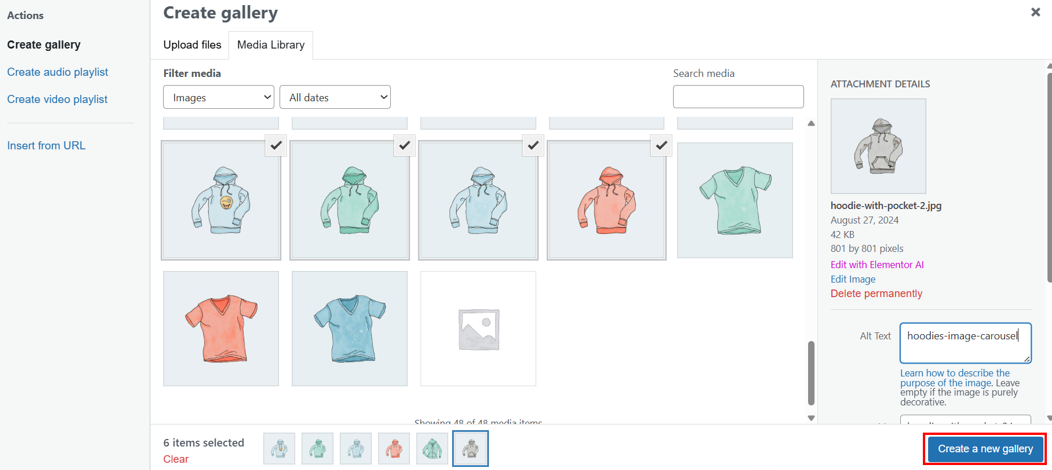
Task: Click the media grid scrollbar thumb
Action: click(x=810, y=373)
